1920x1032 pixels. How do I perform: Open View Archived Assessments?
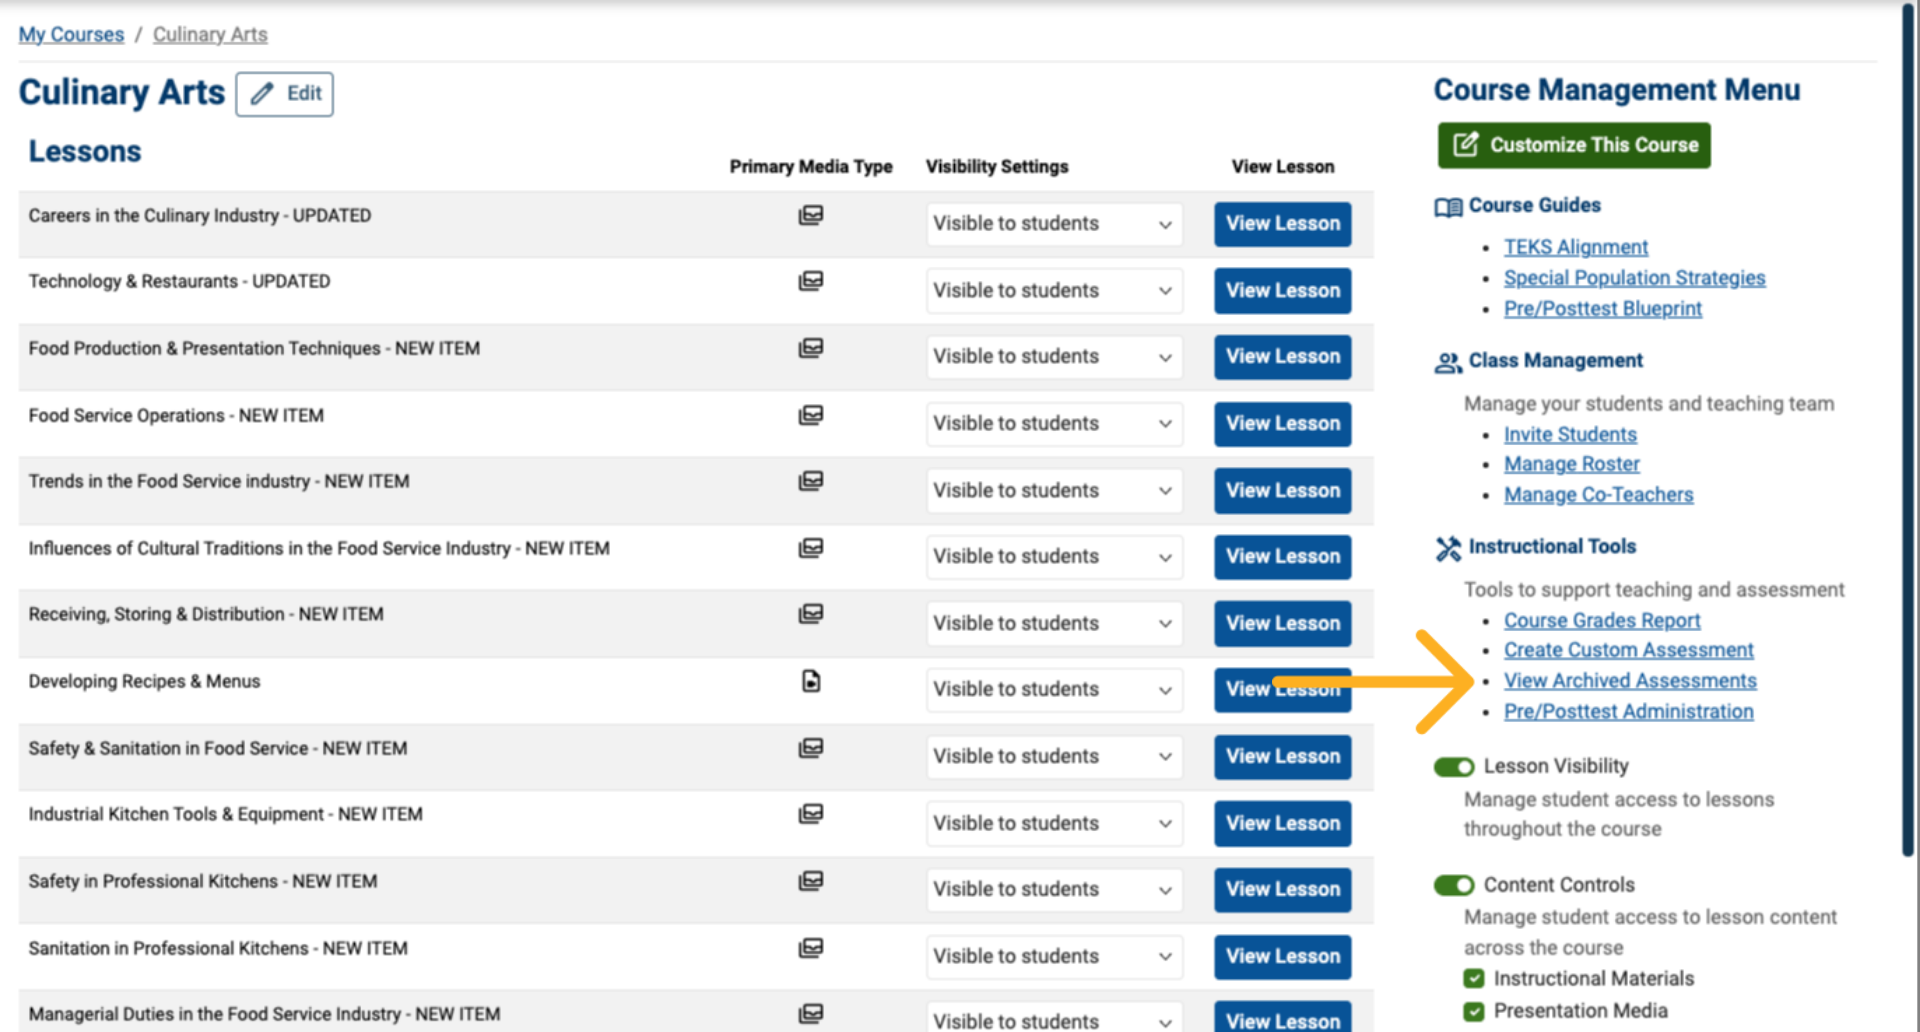[1630, 680]
